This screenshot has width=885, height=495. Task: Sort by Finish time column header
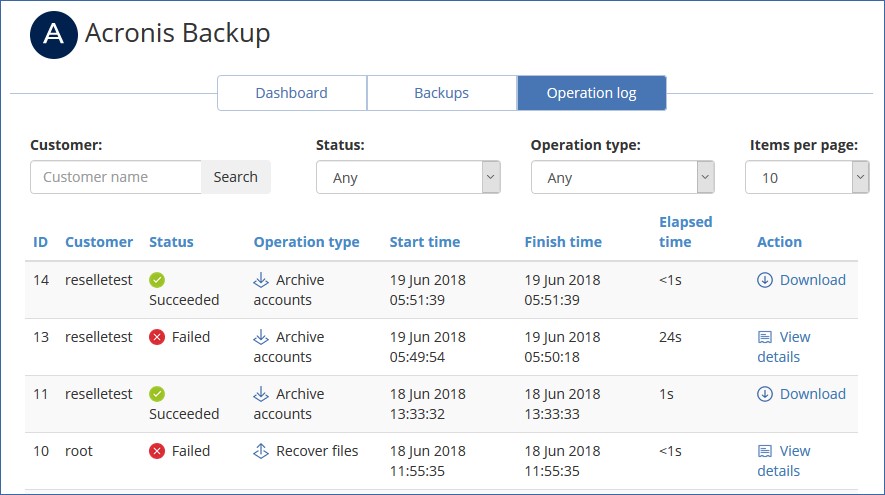point(563,242)
